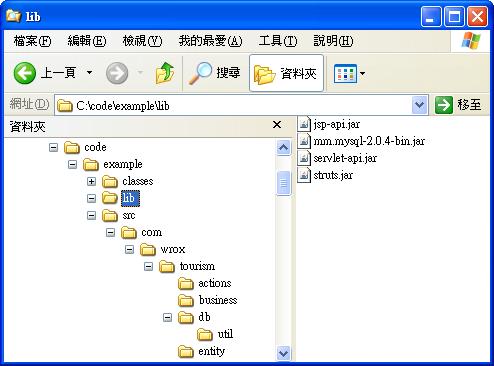Select the example folder in tree

tap(123, 164)
